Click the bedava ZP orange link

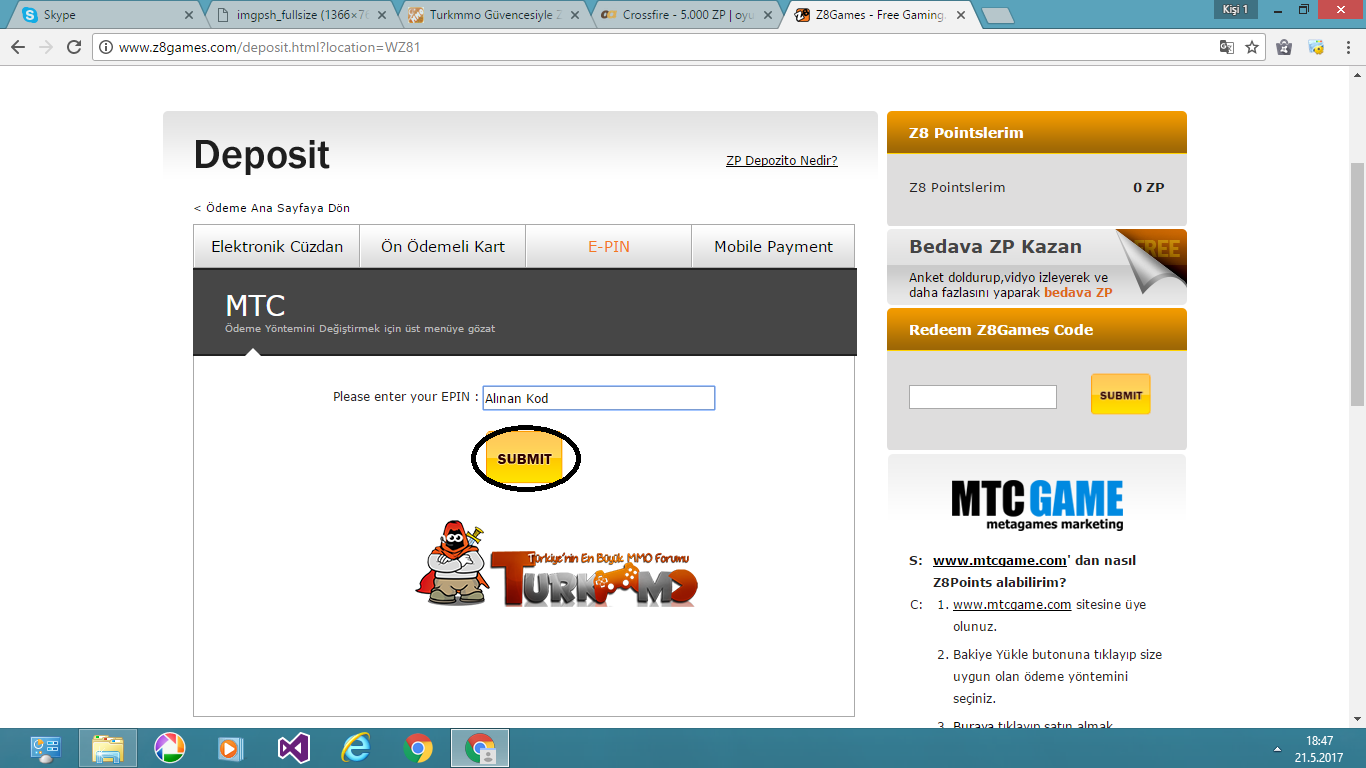tap(1078, 293)
